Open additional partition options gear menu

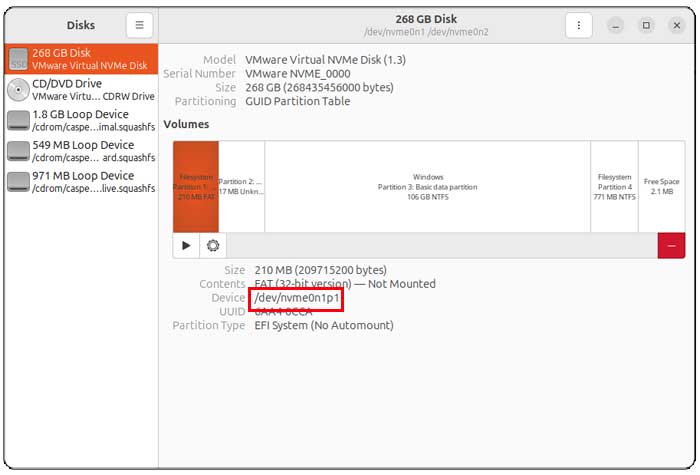coord(213,246)
